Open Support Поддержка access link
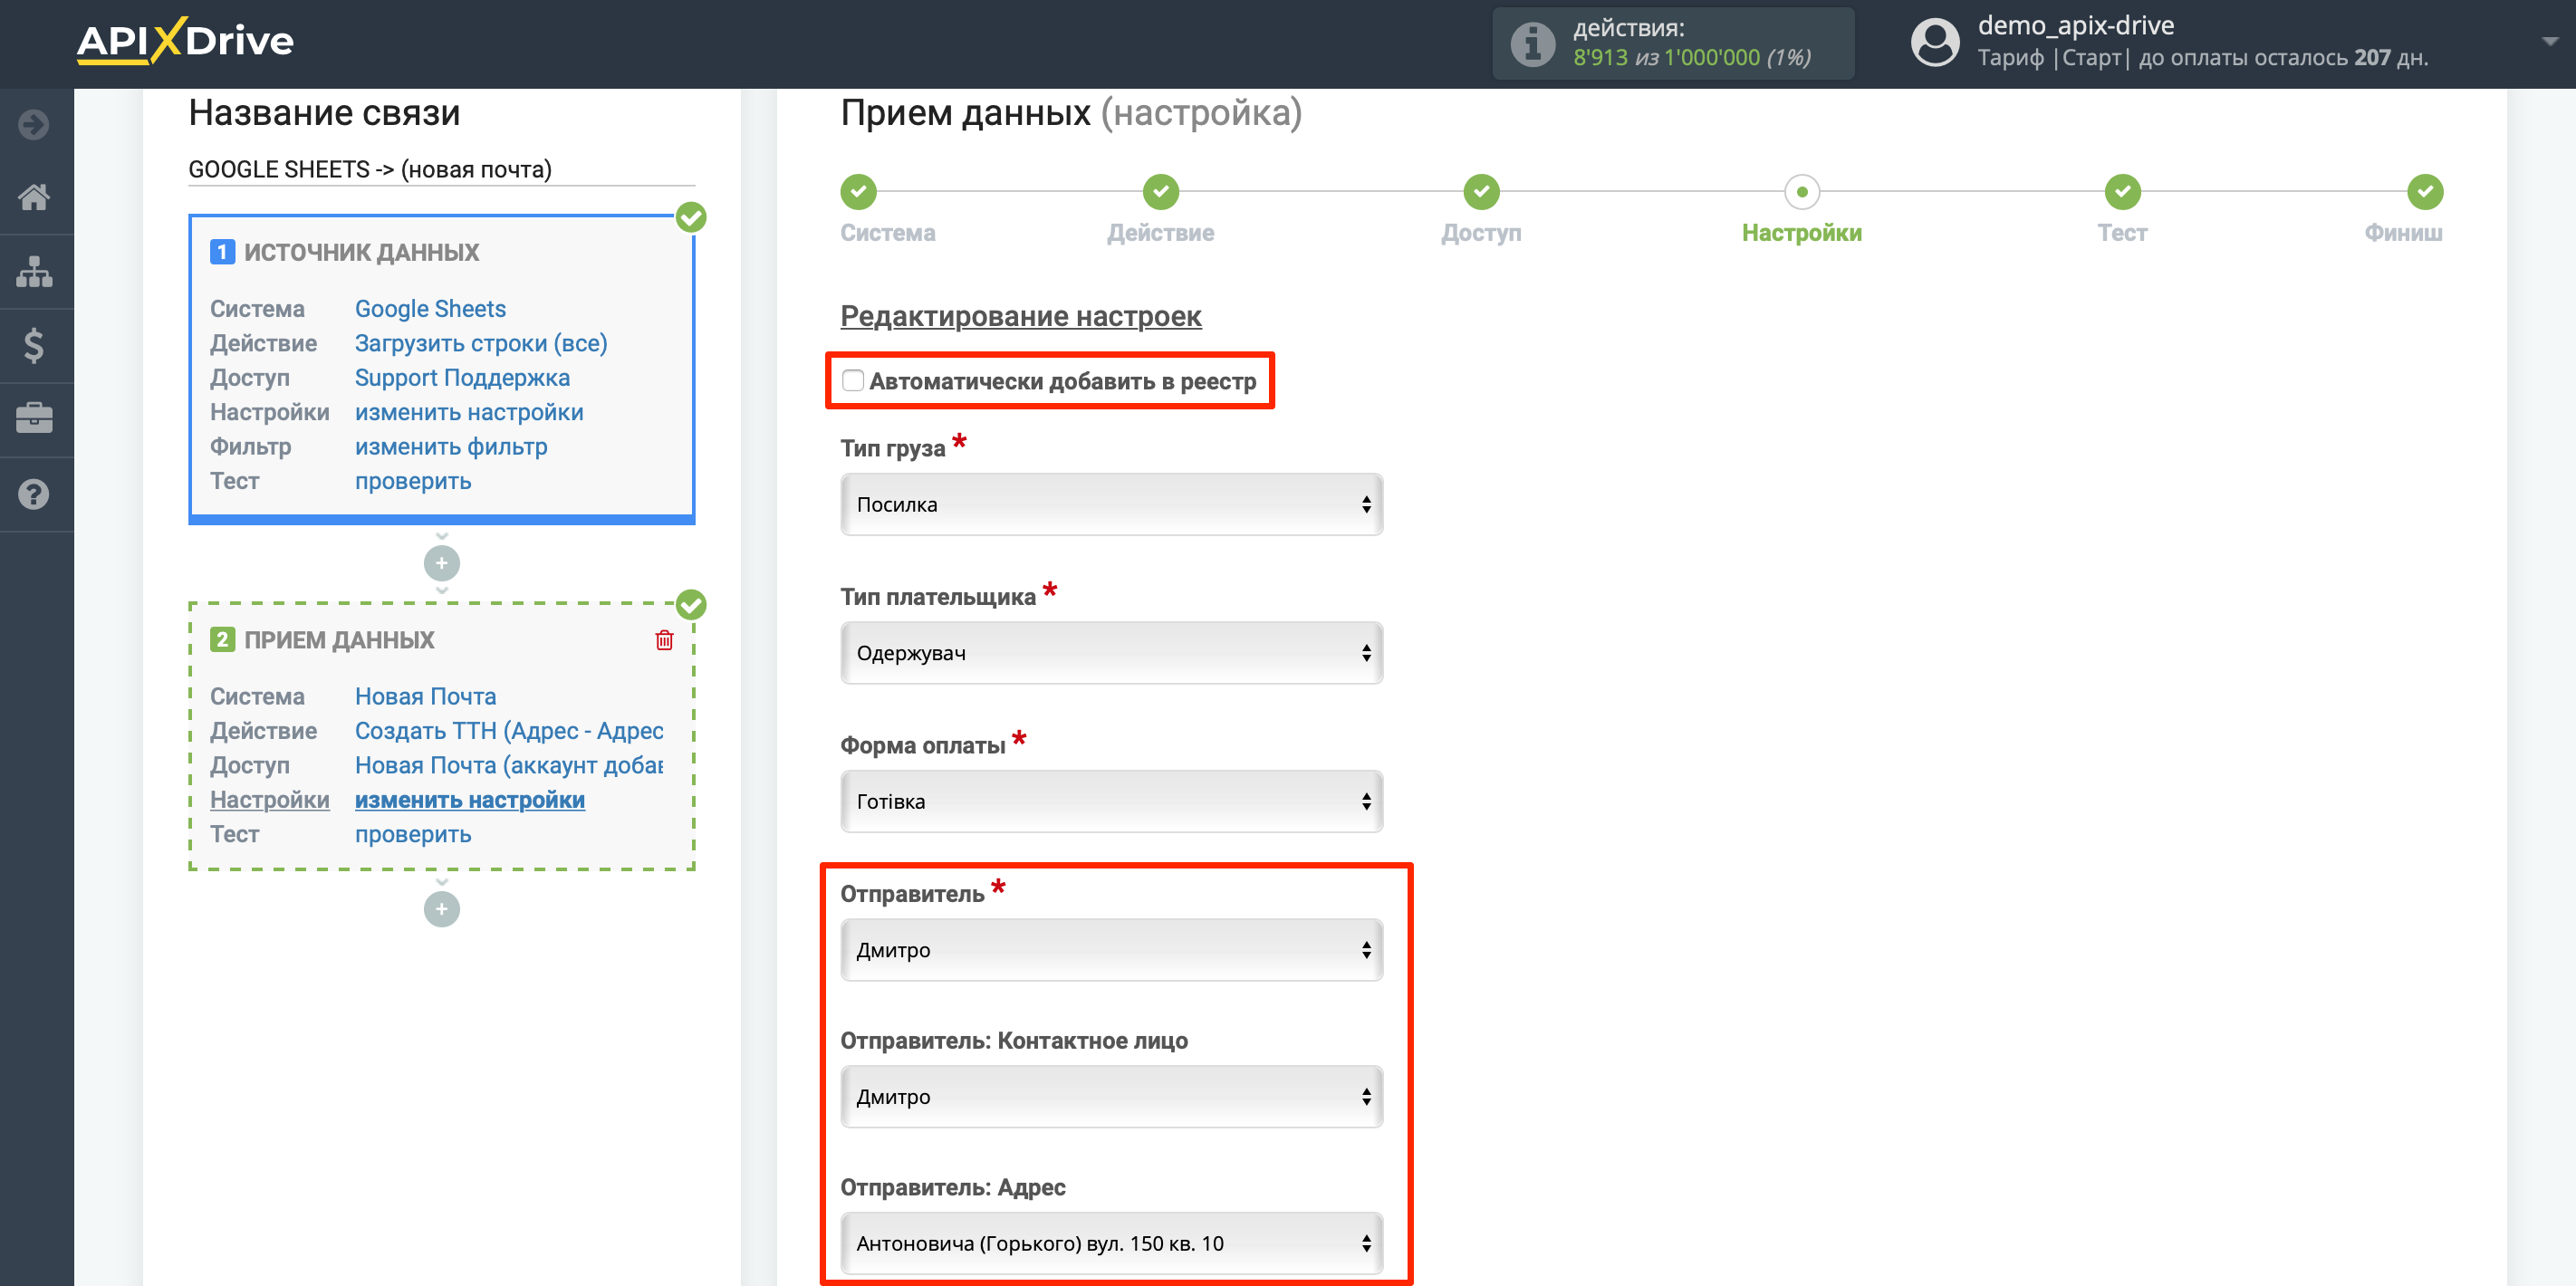2576x1286 pixels. (x=462, y=378)
